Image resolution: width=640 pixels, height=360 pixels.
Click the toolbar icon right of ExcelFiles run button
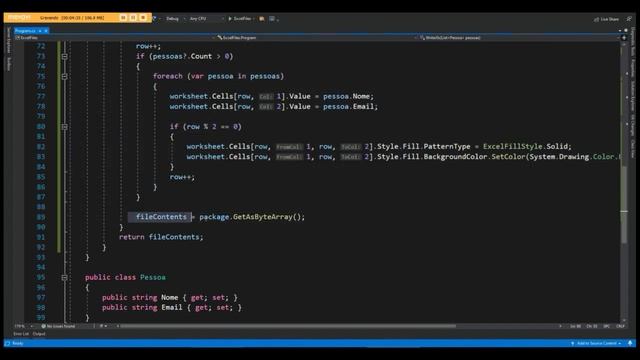(x=262, y=19)
